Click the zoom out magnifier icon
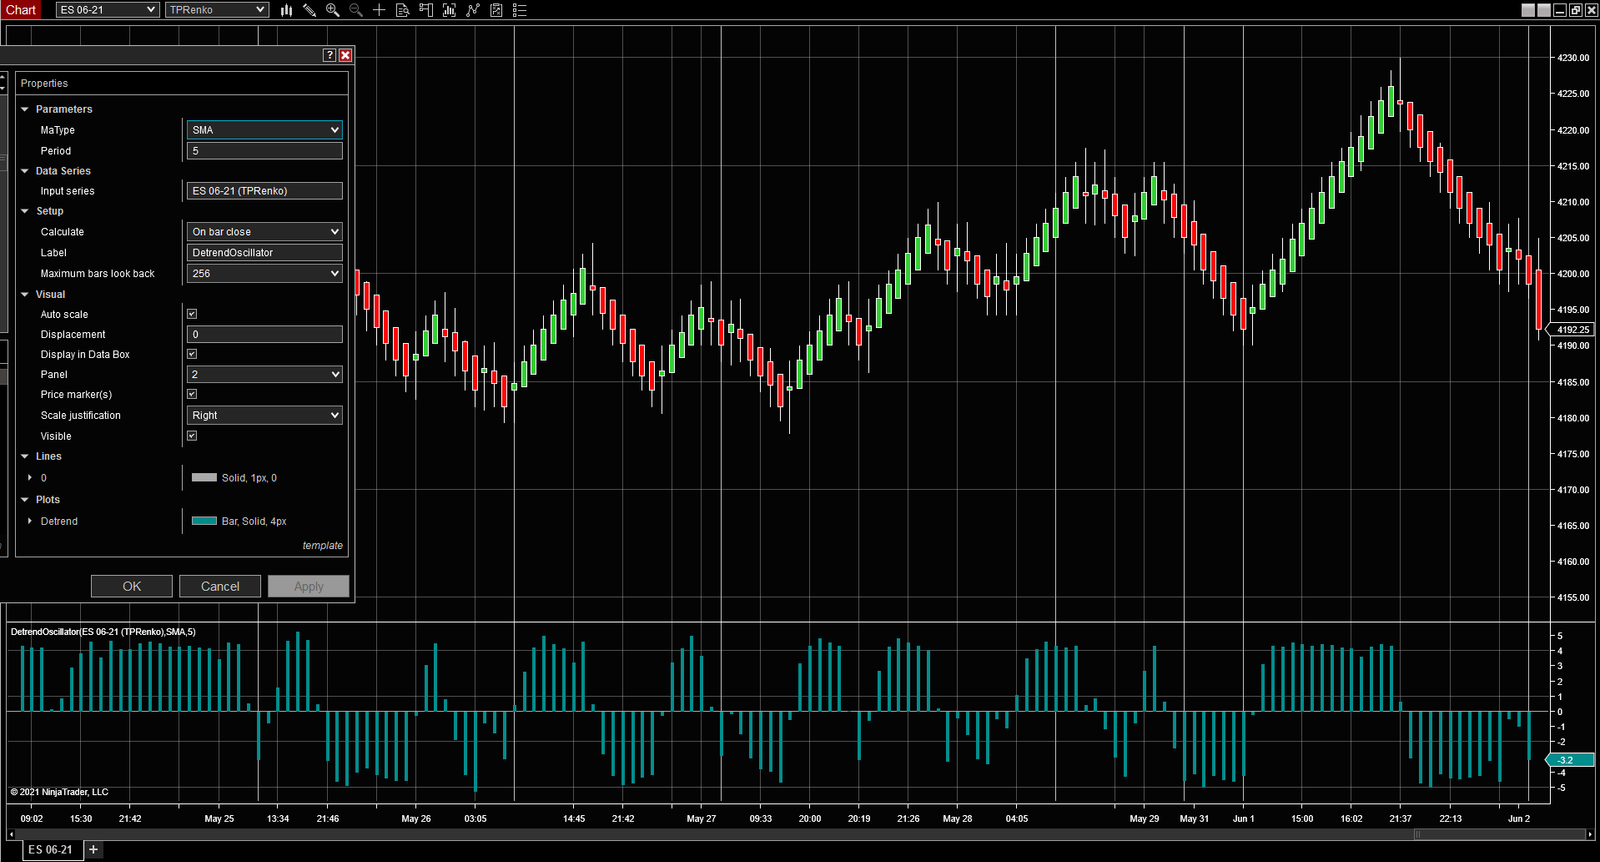This screenshot has height=862, width=1600. pos(355,10)
